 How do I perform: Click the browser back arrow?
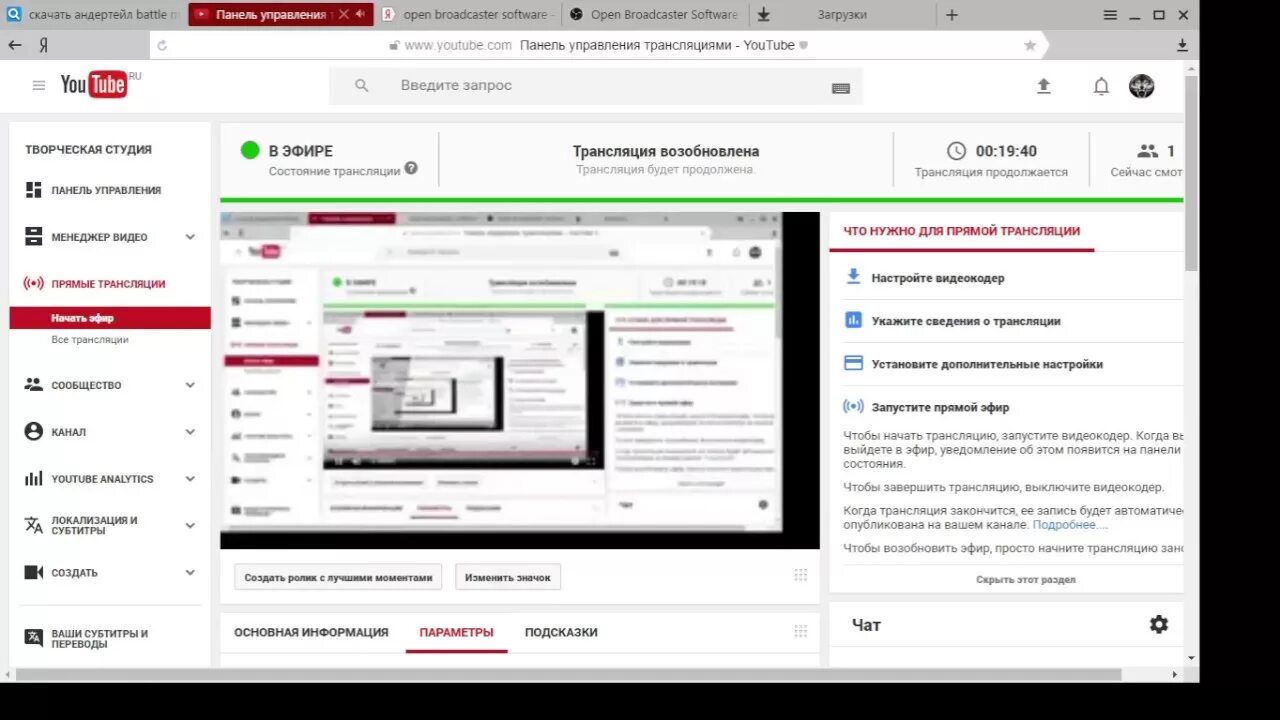point(15,45)
